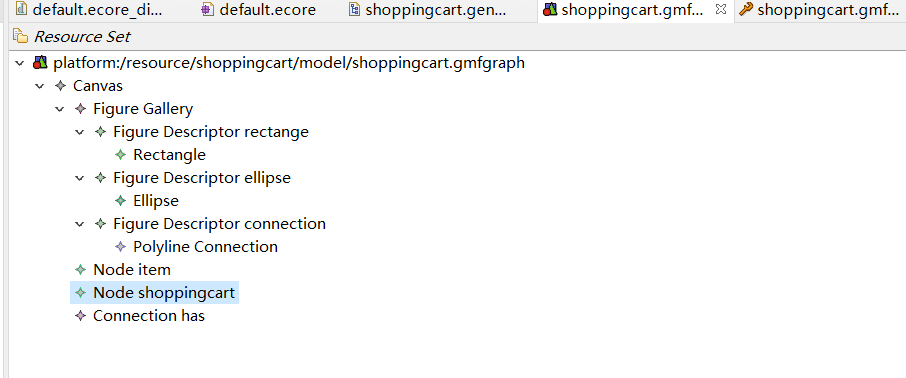
Task: Collapse the Figure Gallery node
Action: click(60, 109)
